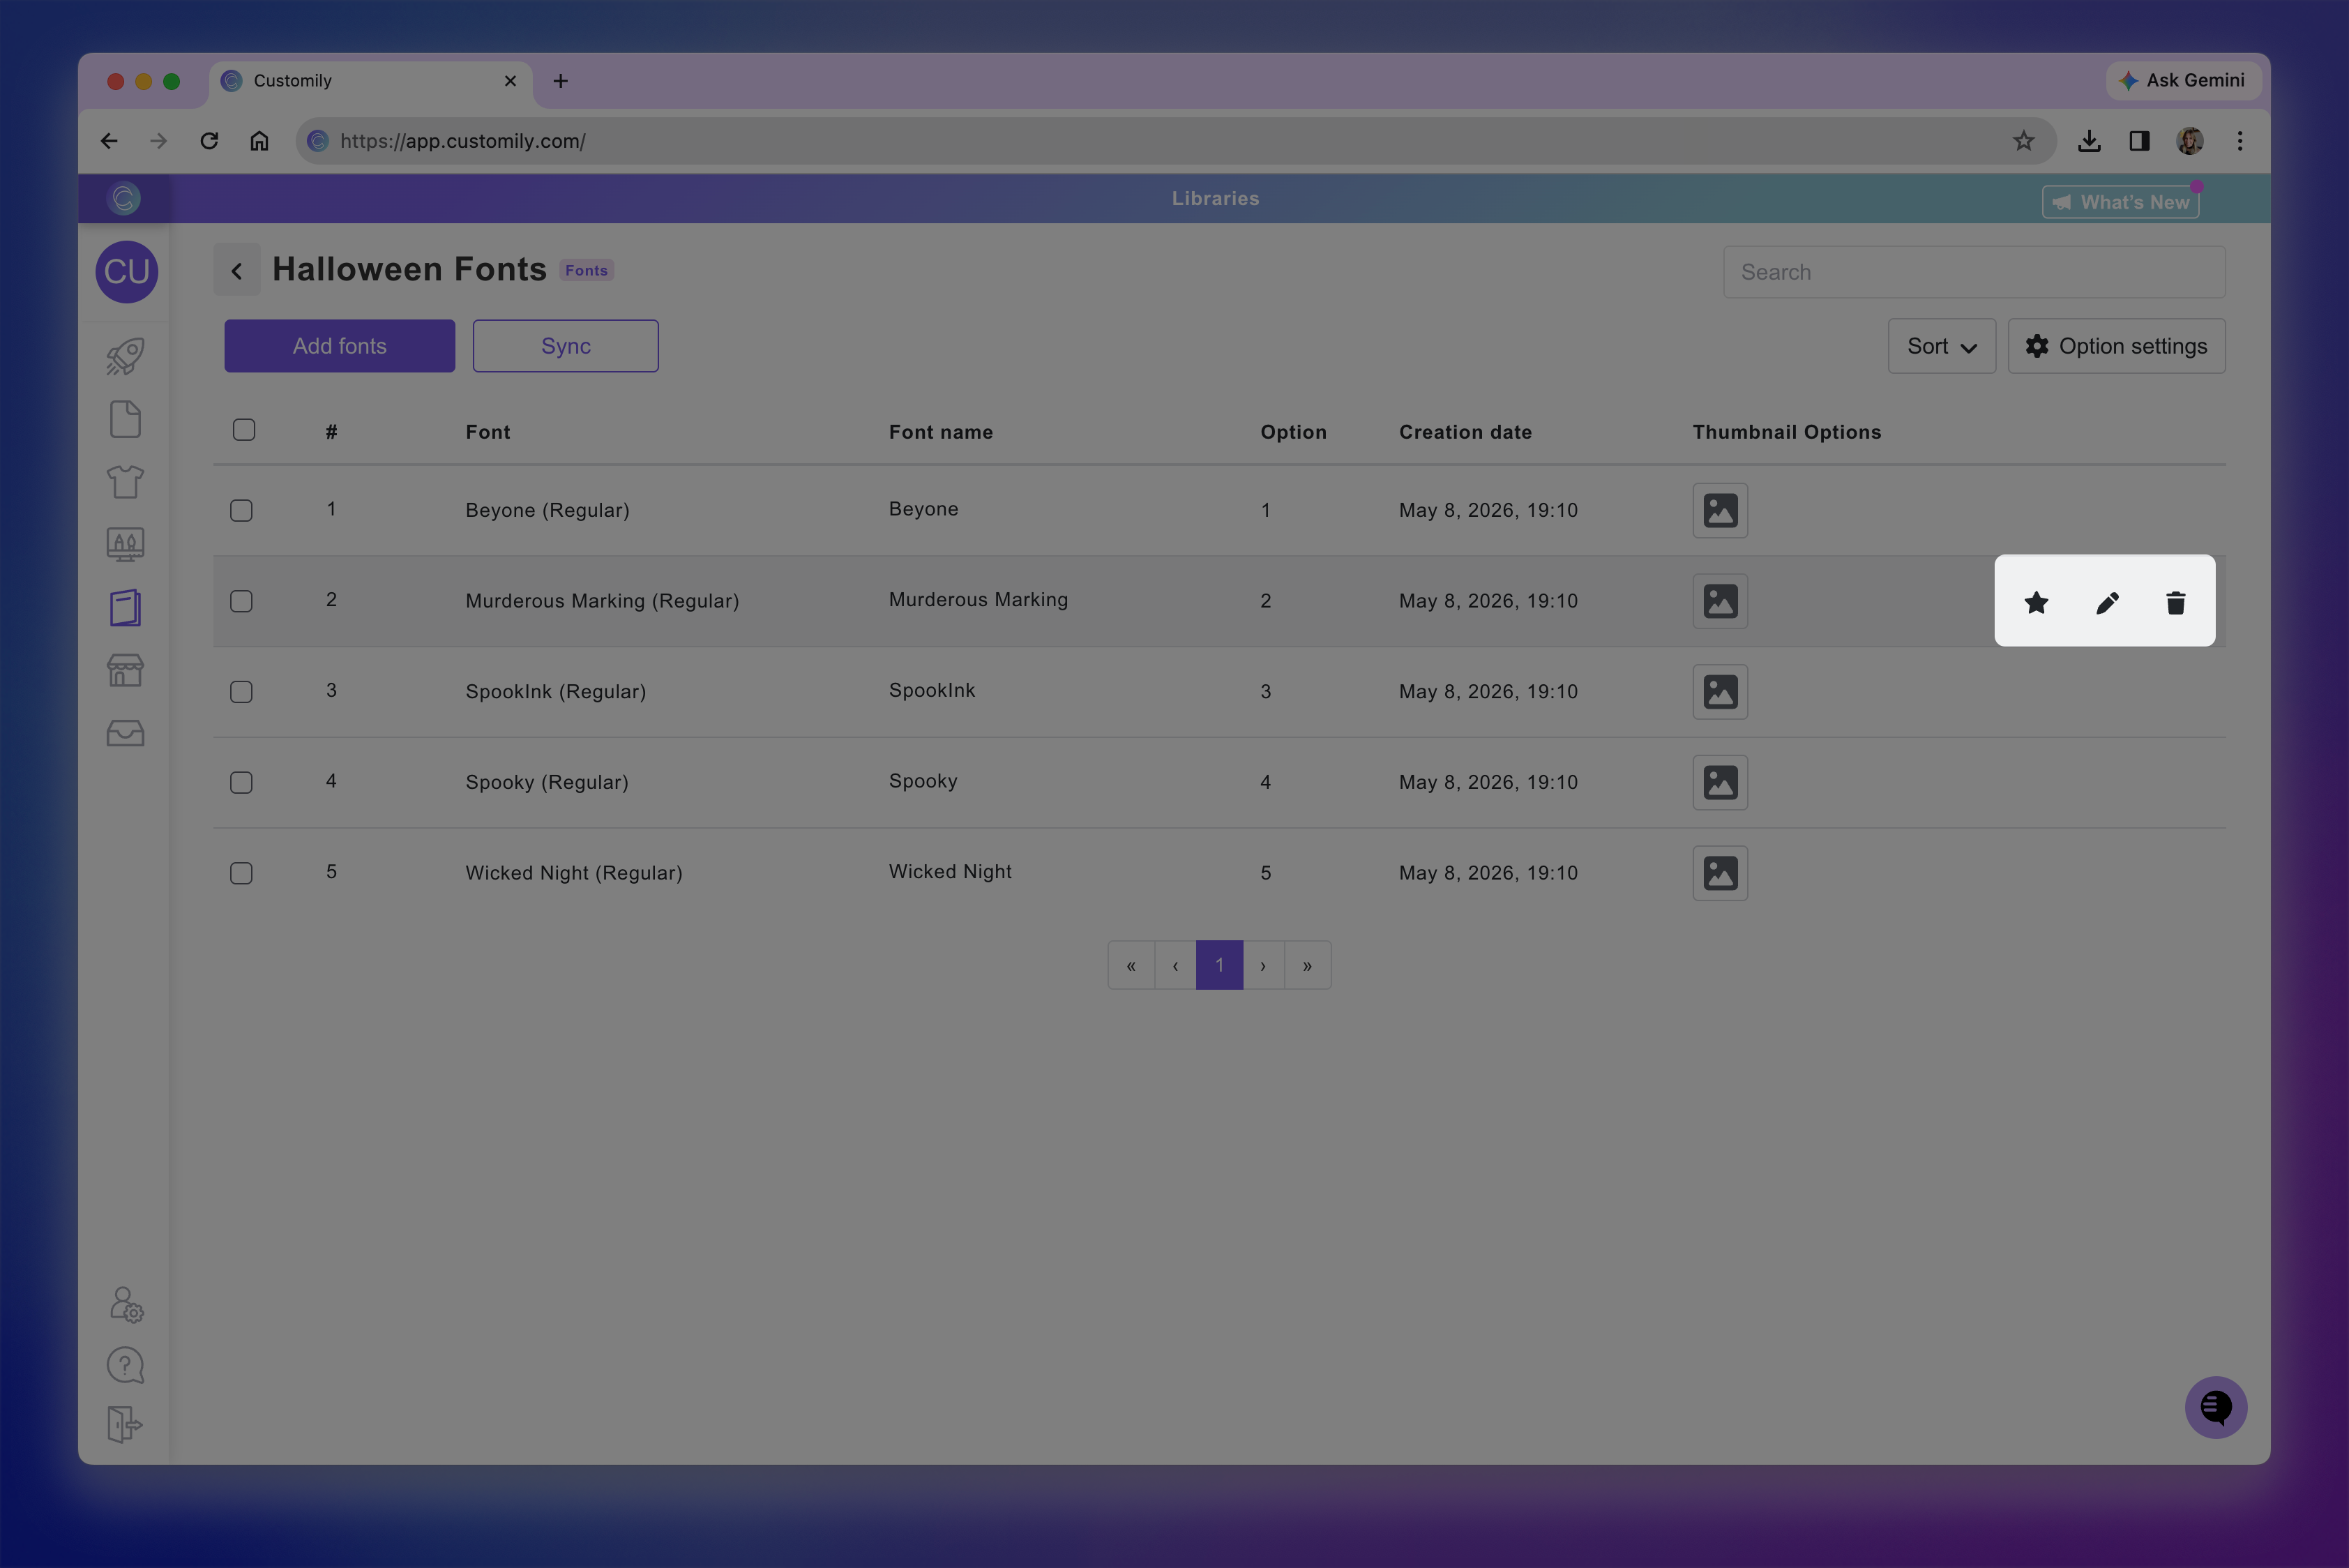Go to previous page in pagination
This screenshot has height=1568, width=2349.
pos(1175,965)
